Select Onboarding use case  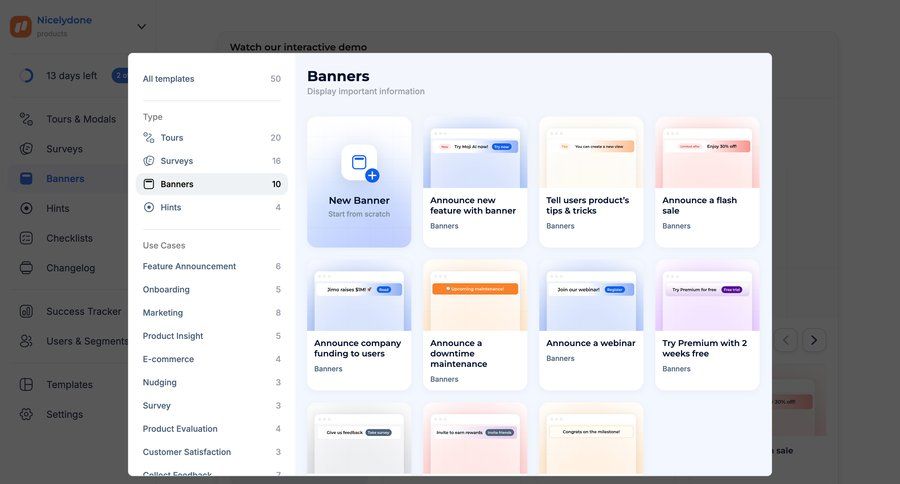coord(212,289)
